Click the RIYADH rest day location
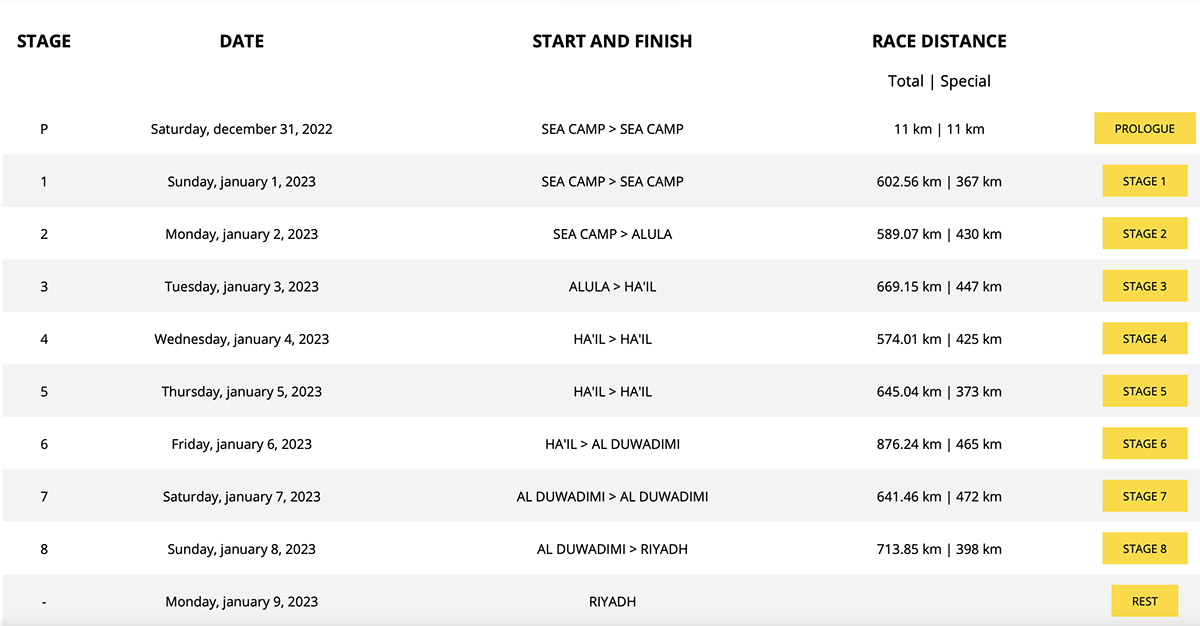 click(612, 602)
